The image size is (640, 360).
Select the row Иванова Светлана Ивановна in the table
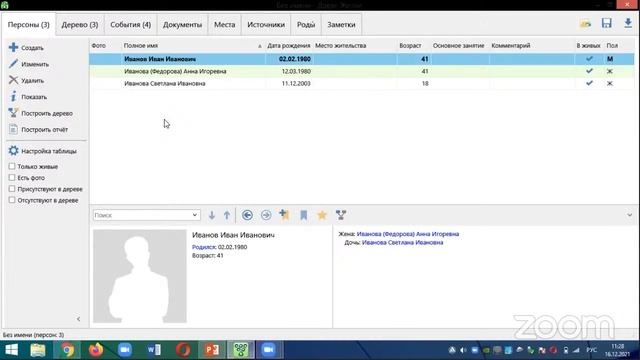[362, 83]
